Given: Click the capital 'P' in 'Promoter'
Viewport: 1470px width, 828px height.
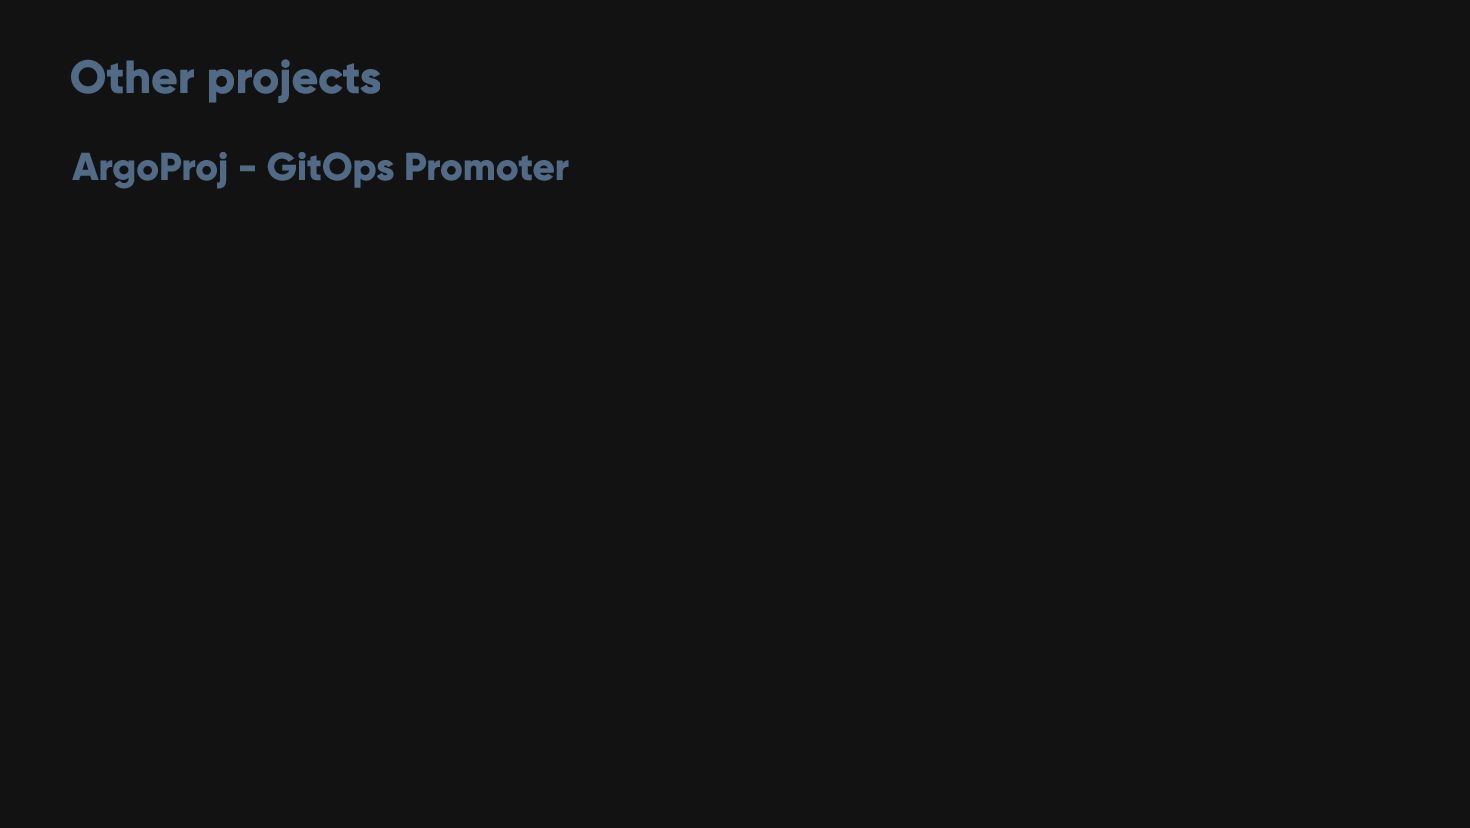Looking at the screenshot, I should pos(414,167).
